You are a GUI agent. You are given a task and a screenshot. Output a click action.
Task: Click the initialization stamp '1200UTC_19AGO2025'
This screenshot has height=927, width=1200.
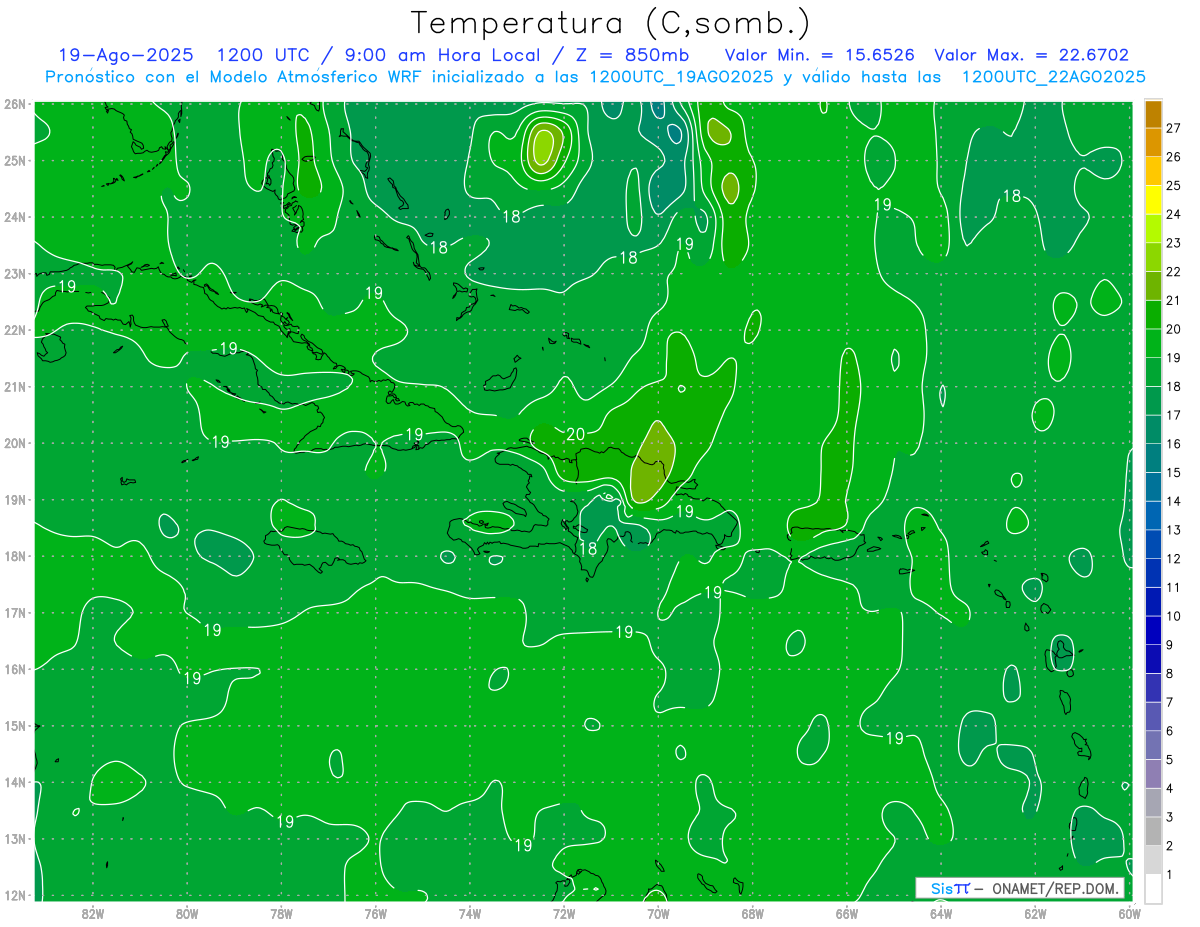[x=680, y=77]
